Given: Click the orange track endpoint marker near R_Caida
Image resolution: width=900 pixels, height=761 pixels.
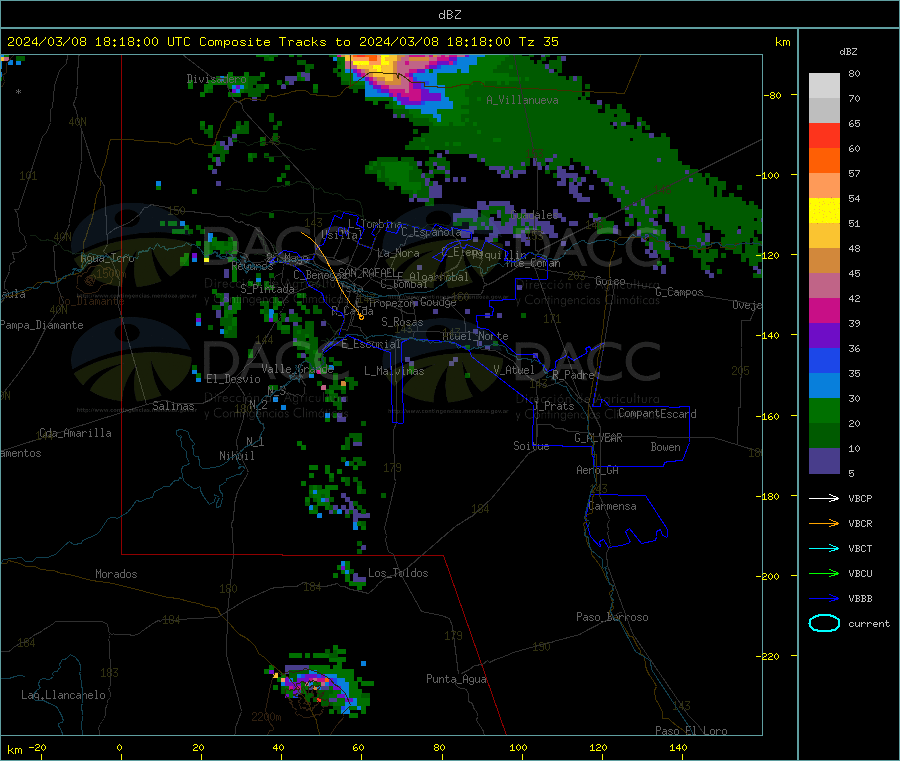Looking at the screenshot, I should (x=361, y=317).
